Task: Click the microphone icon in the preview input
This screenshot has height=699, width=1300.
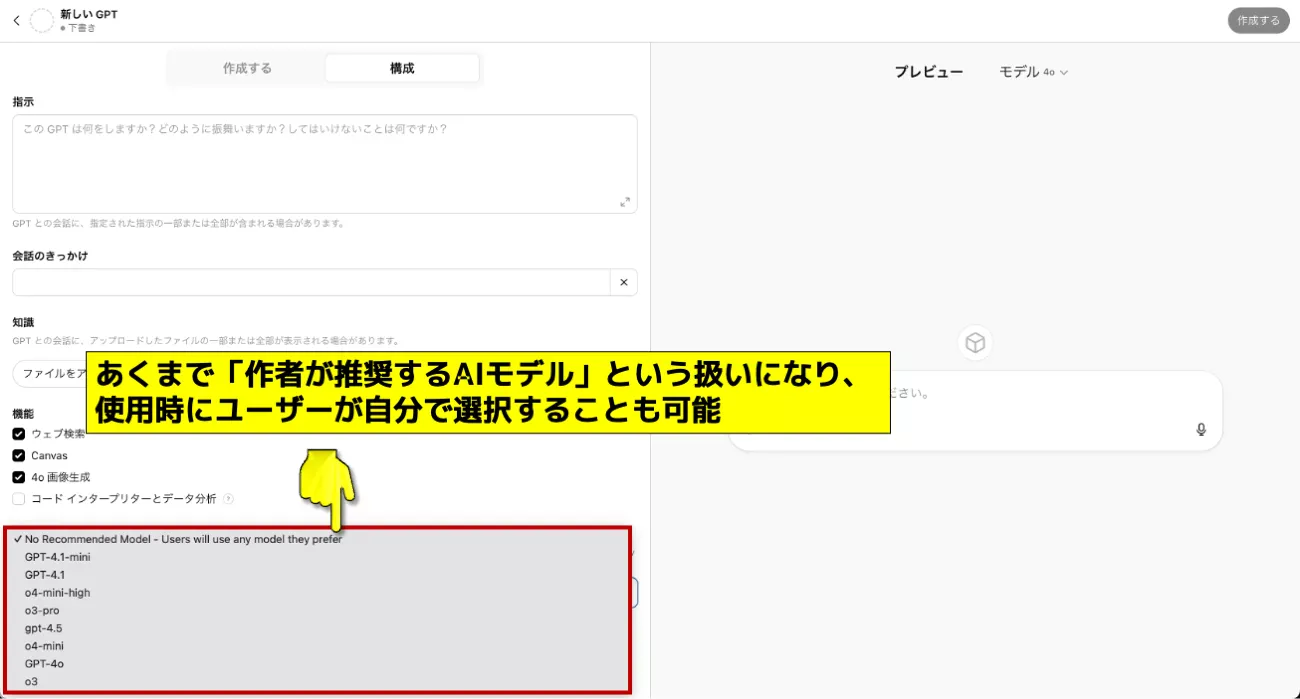Action: [1201, 430]
